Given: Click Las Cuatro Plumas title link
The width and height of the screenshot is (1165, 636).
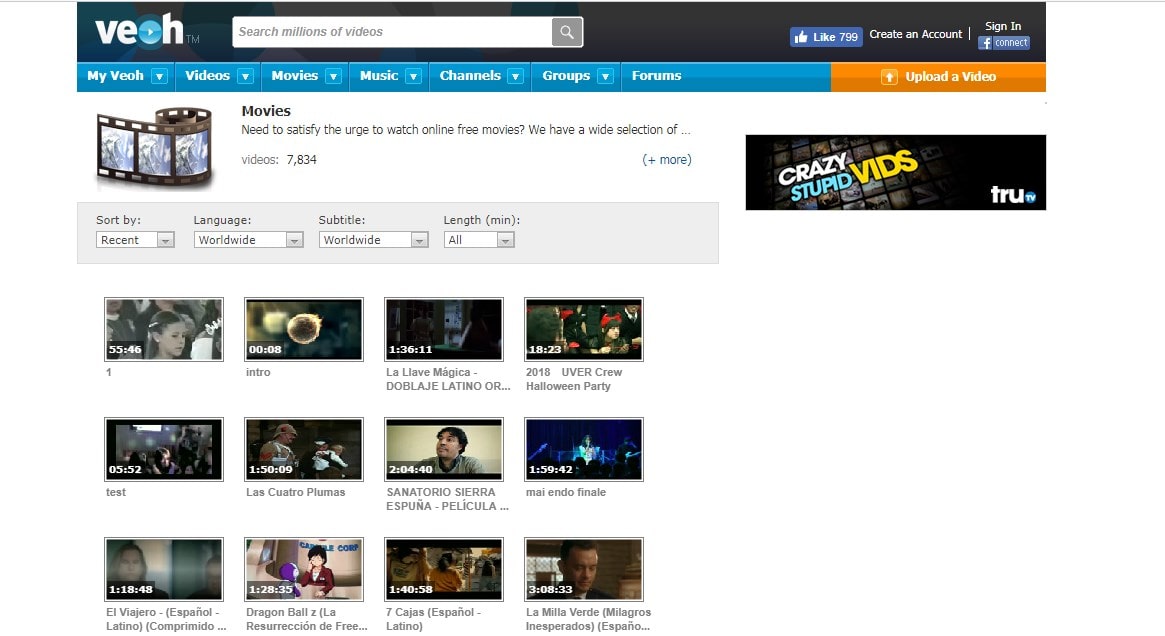Looking at the screenshot, I should tap(296, 493).
